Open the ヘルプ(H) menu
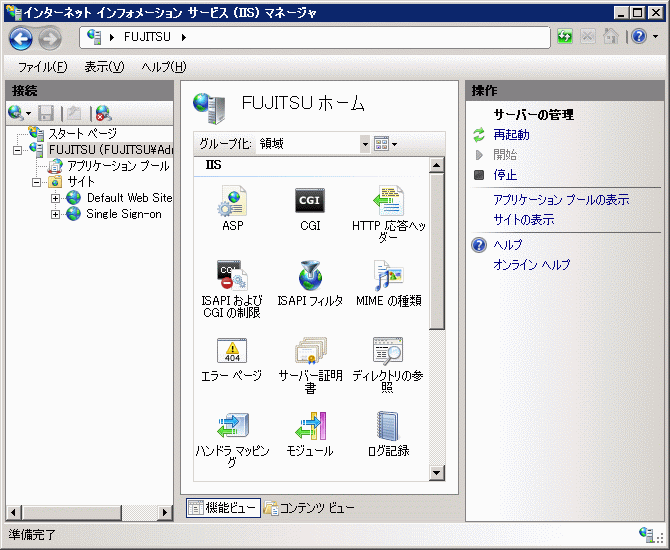Image resolution: width=670 pixels, height=550 pixels. click(x=164, y=67)
